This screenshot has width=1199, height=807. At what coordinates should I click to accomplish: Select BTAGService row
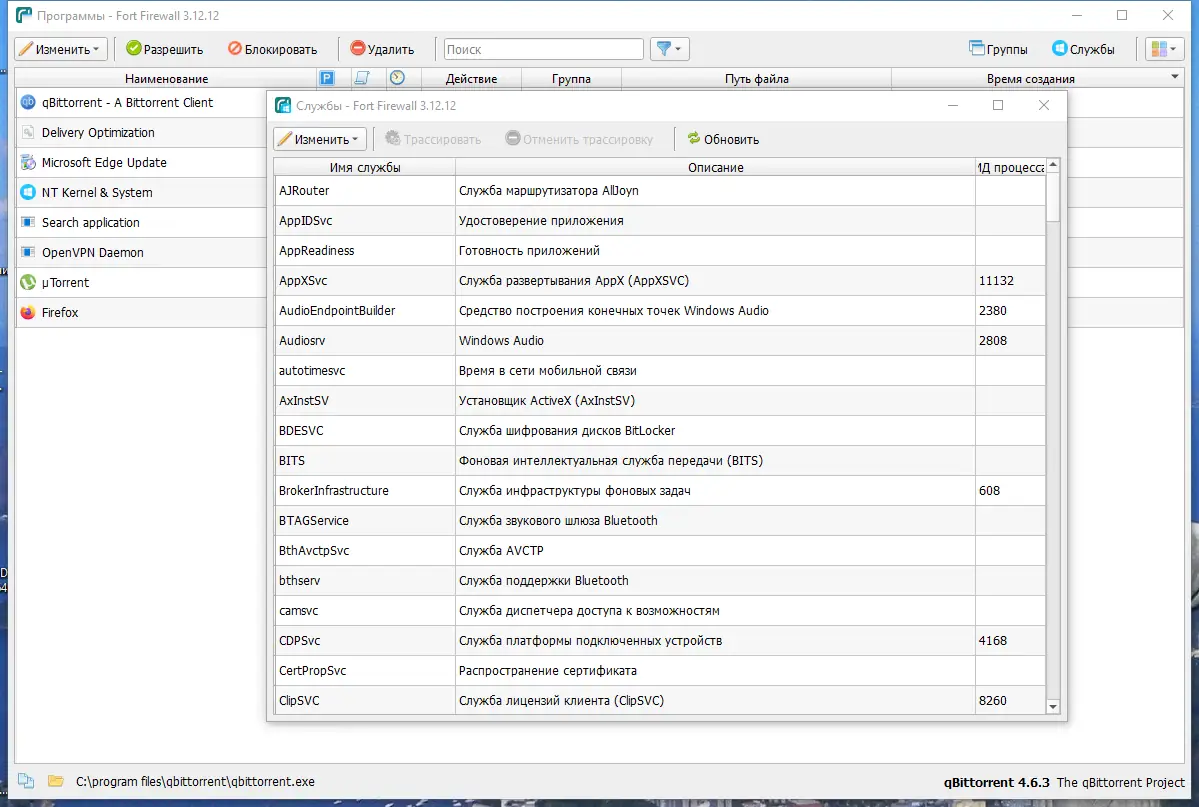point(659,520)
